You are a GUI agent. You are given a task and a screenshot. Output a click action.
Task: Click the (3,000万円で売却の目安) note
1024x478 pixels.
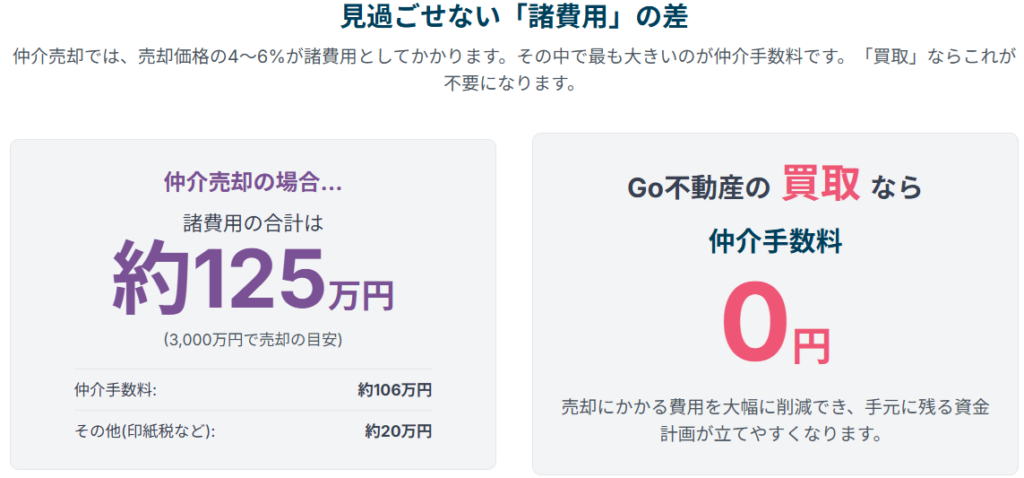pyautogui.click(x=253, y=340)
